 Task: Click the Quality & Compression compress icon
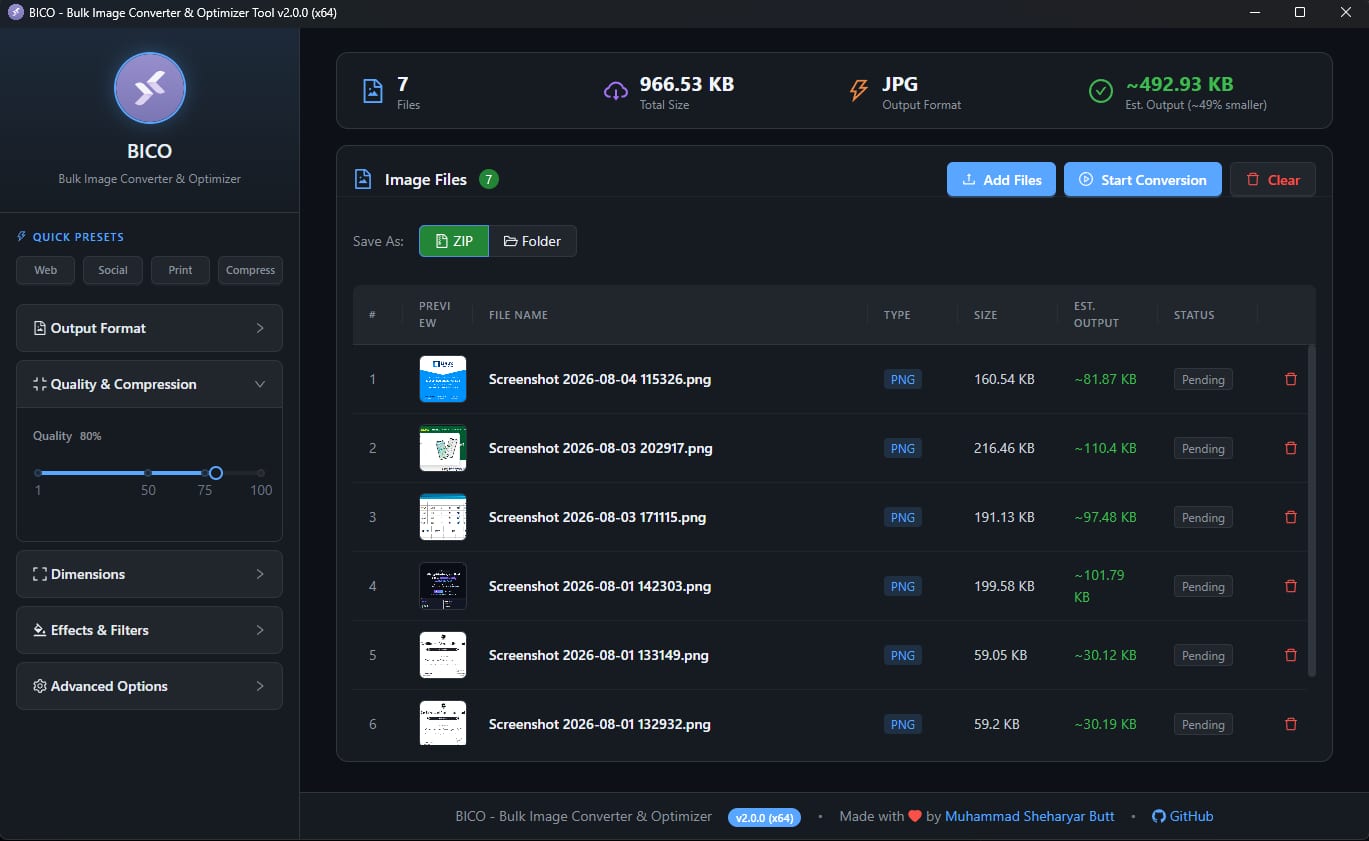click(x=40, y=384)
